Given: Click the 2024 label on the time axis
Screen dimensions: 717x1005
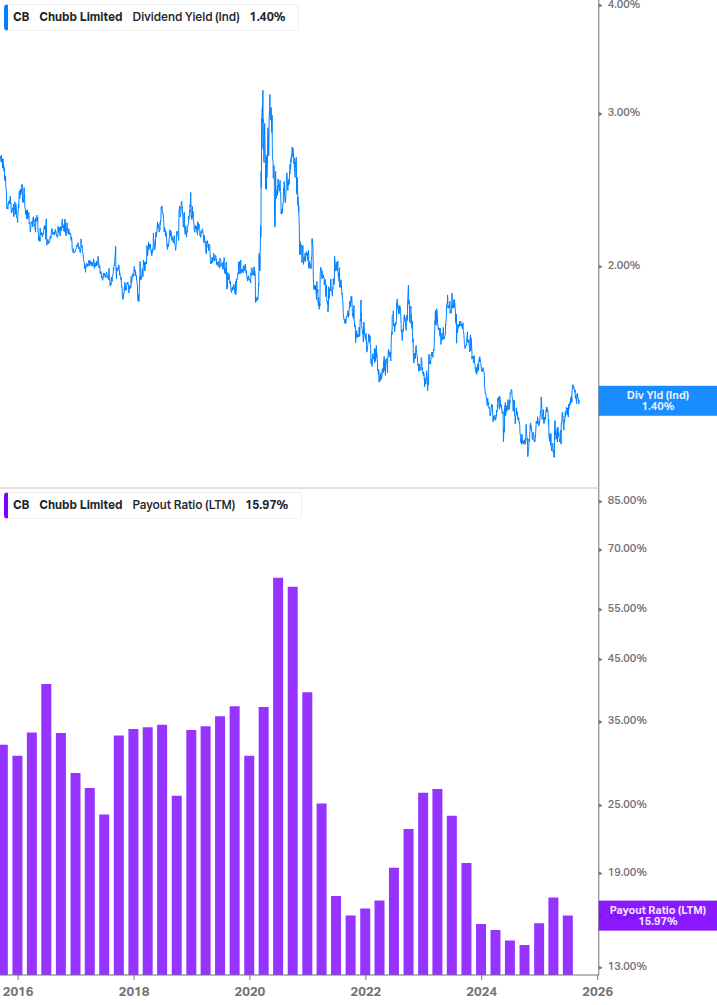Looking at the screenshot, I should pyautogui.click(x=482, y=992).
